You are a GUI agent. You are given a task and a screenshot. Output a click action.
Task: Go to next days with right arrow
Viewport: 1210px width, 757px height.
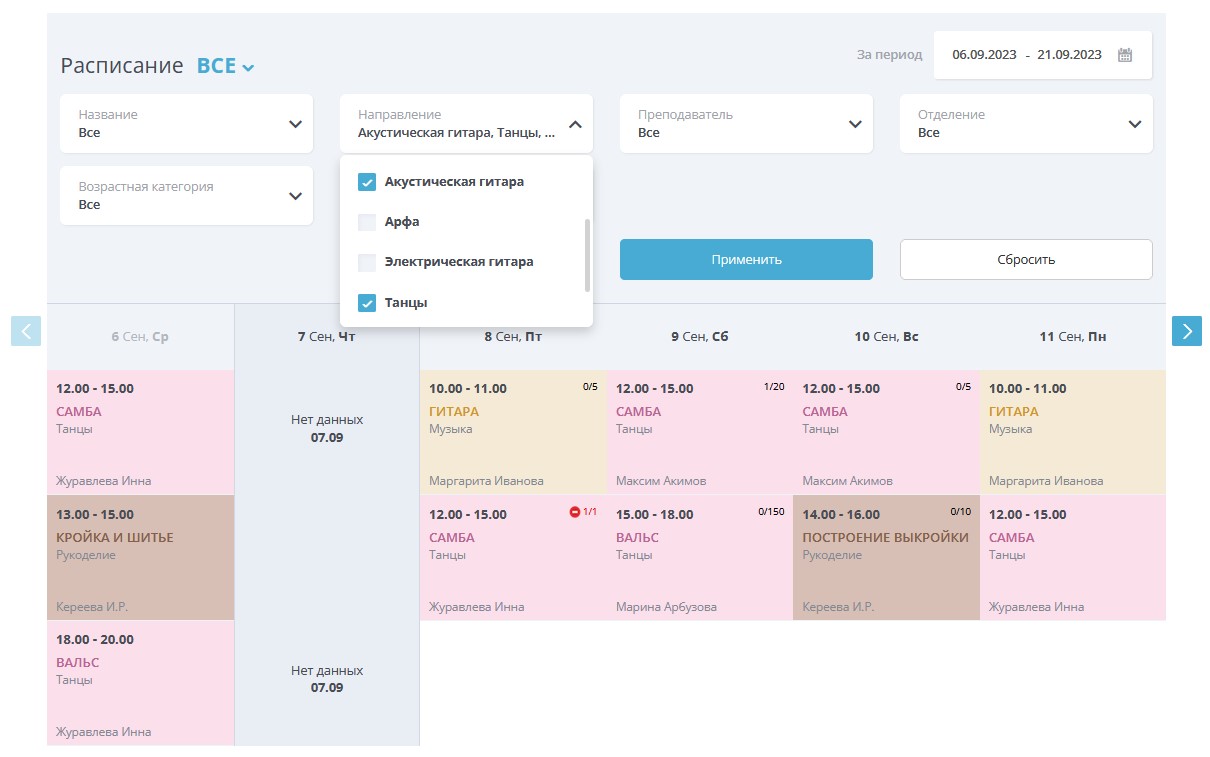(x=1186, y=331)
